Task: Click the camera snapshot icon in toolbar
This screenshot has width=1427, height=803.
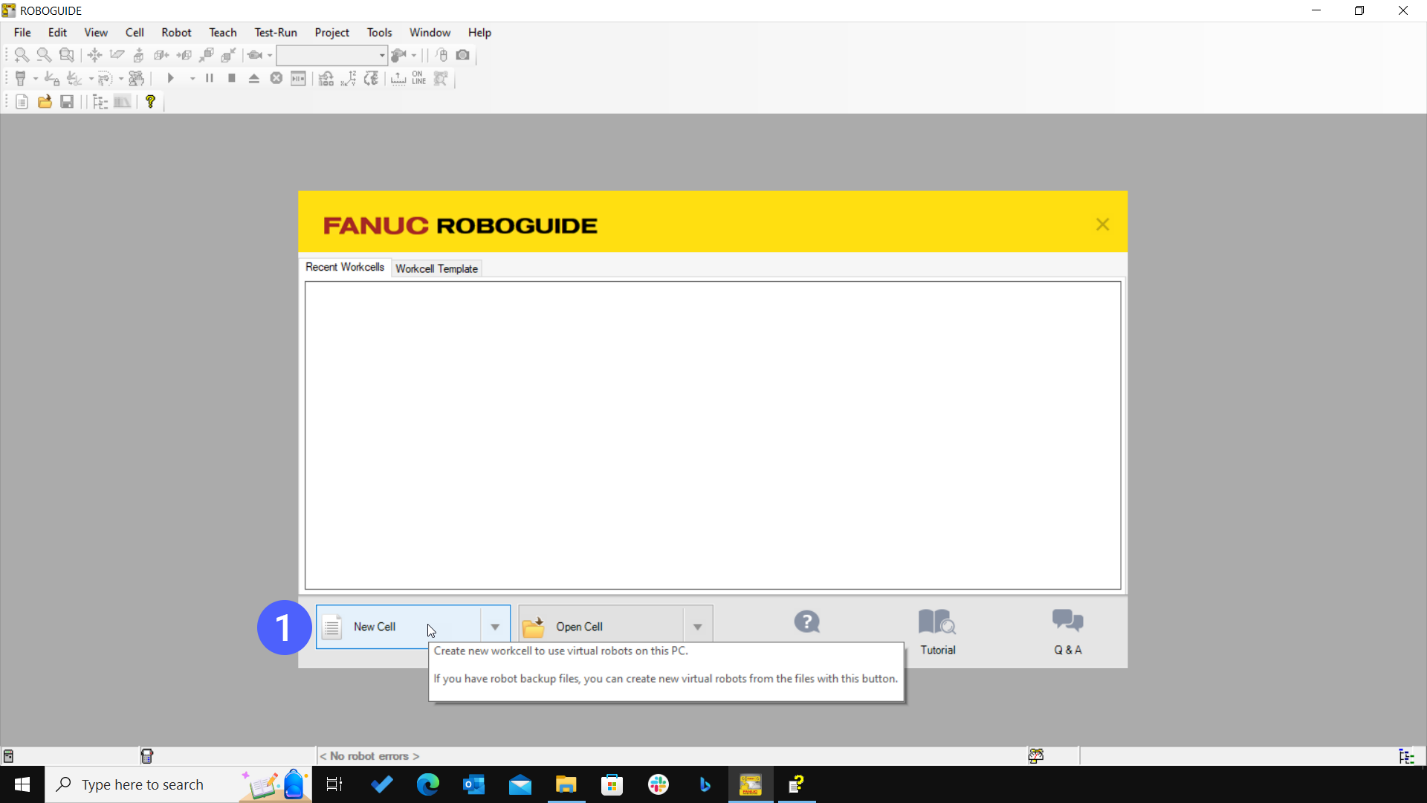Action: (463, 55)
